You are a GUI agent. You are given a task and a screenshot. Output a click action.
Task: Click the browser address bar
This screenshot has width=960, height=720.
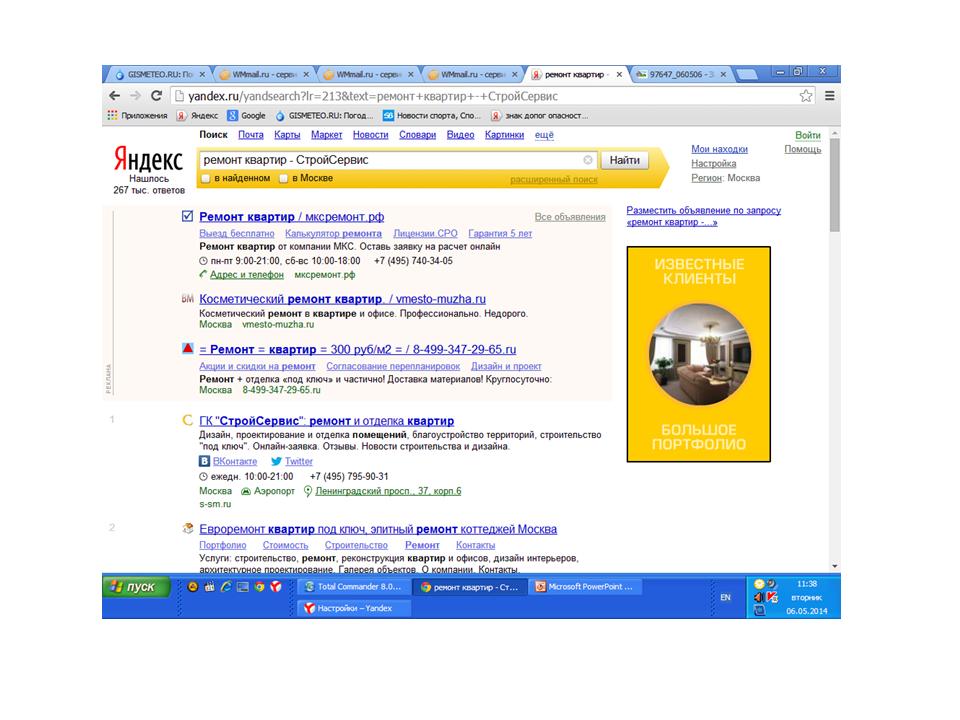click(x=484, y=96)
